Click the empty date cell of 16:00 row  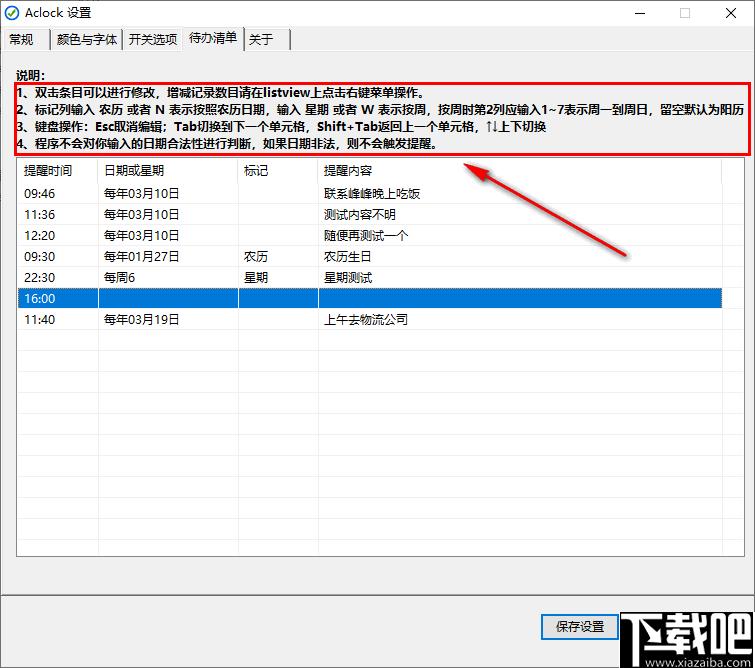click(168, 299)
